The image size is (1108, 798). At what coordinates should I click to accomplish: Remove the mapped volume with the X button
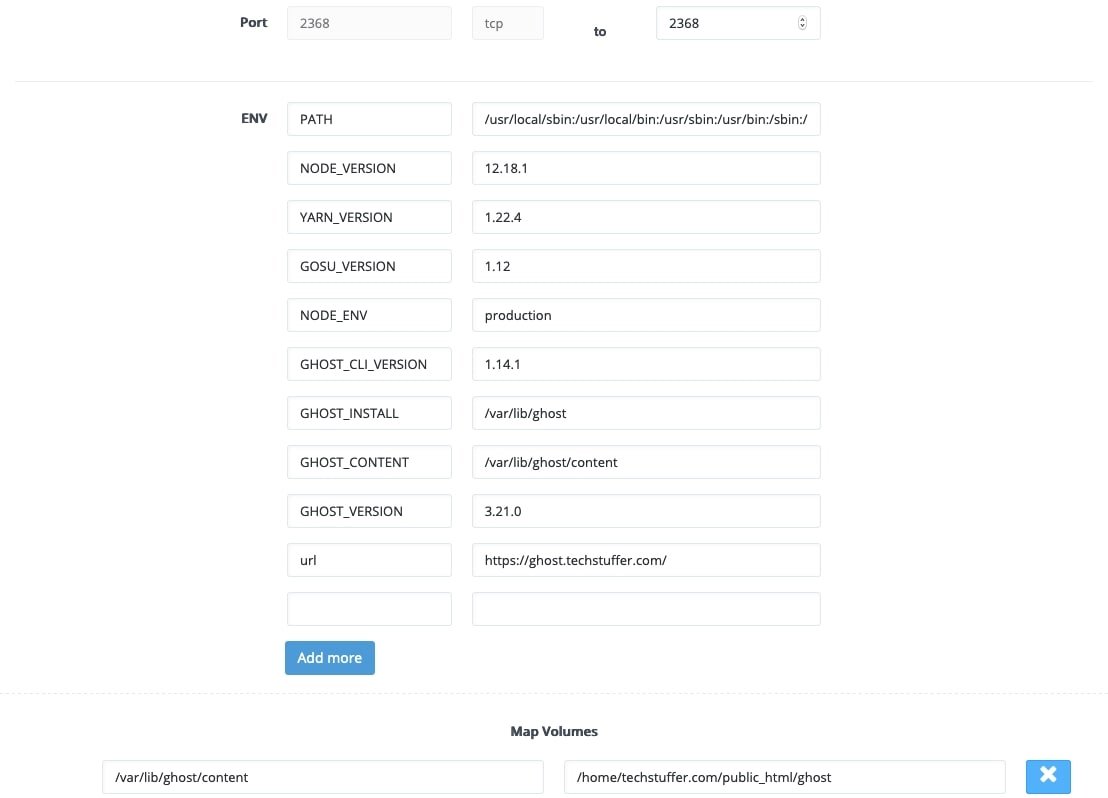tap(1048, 777)
